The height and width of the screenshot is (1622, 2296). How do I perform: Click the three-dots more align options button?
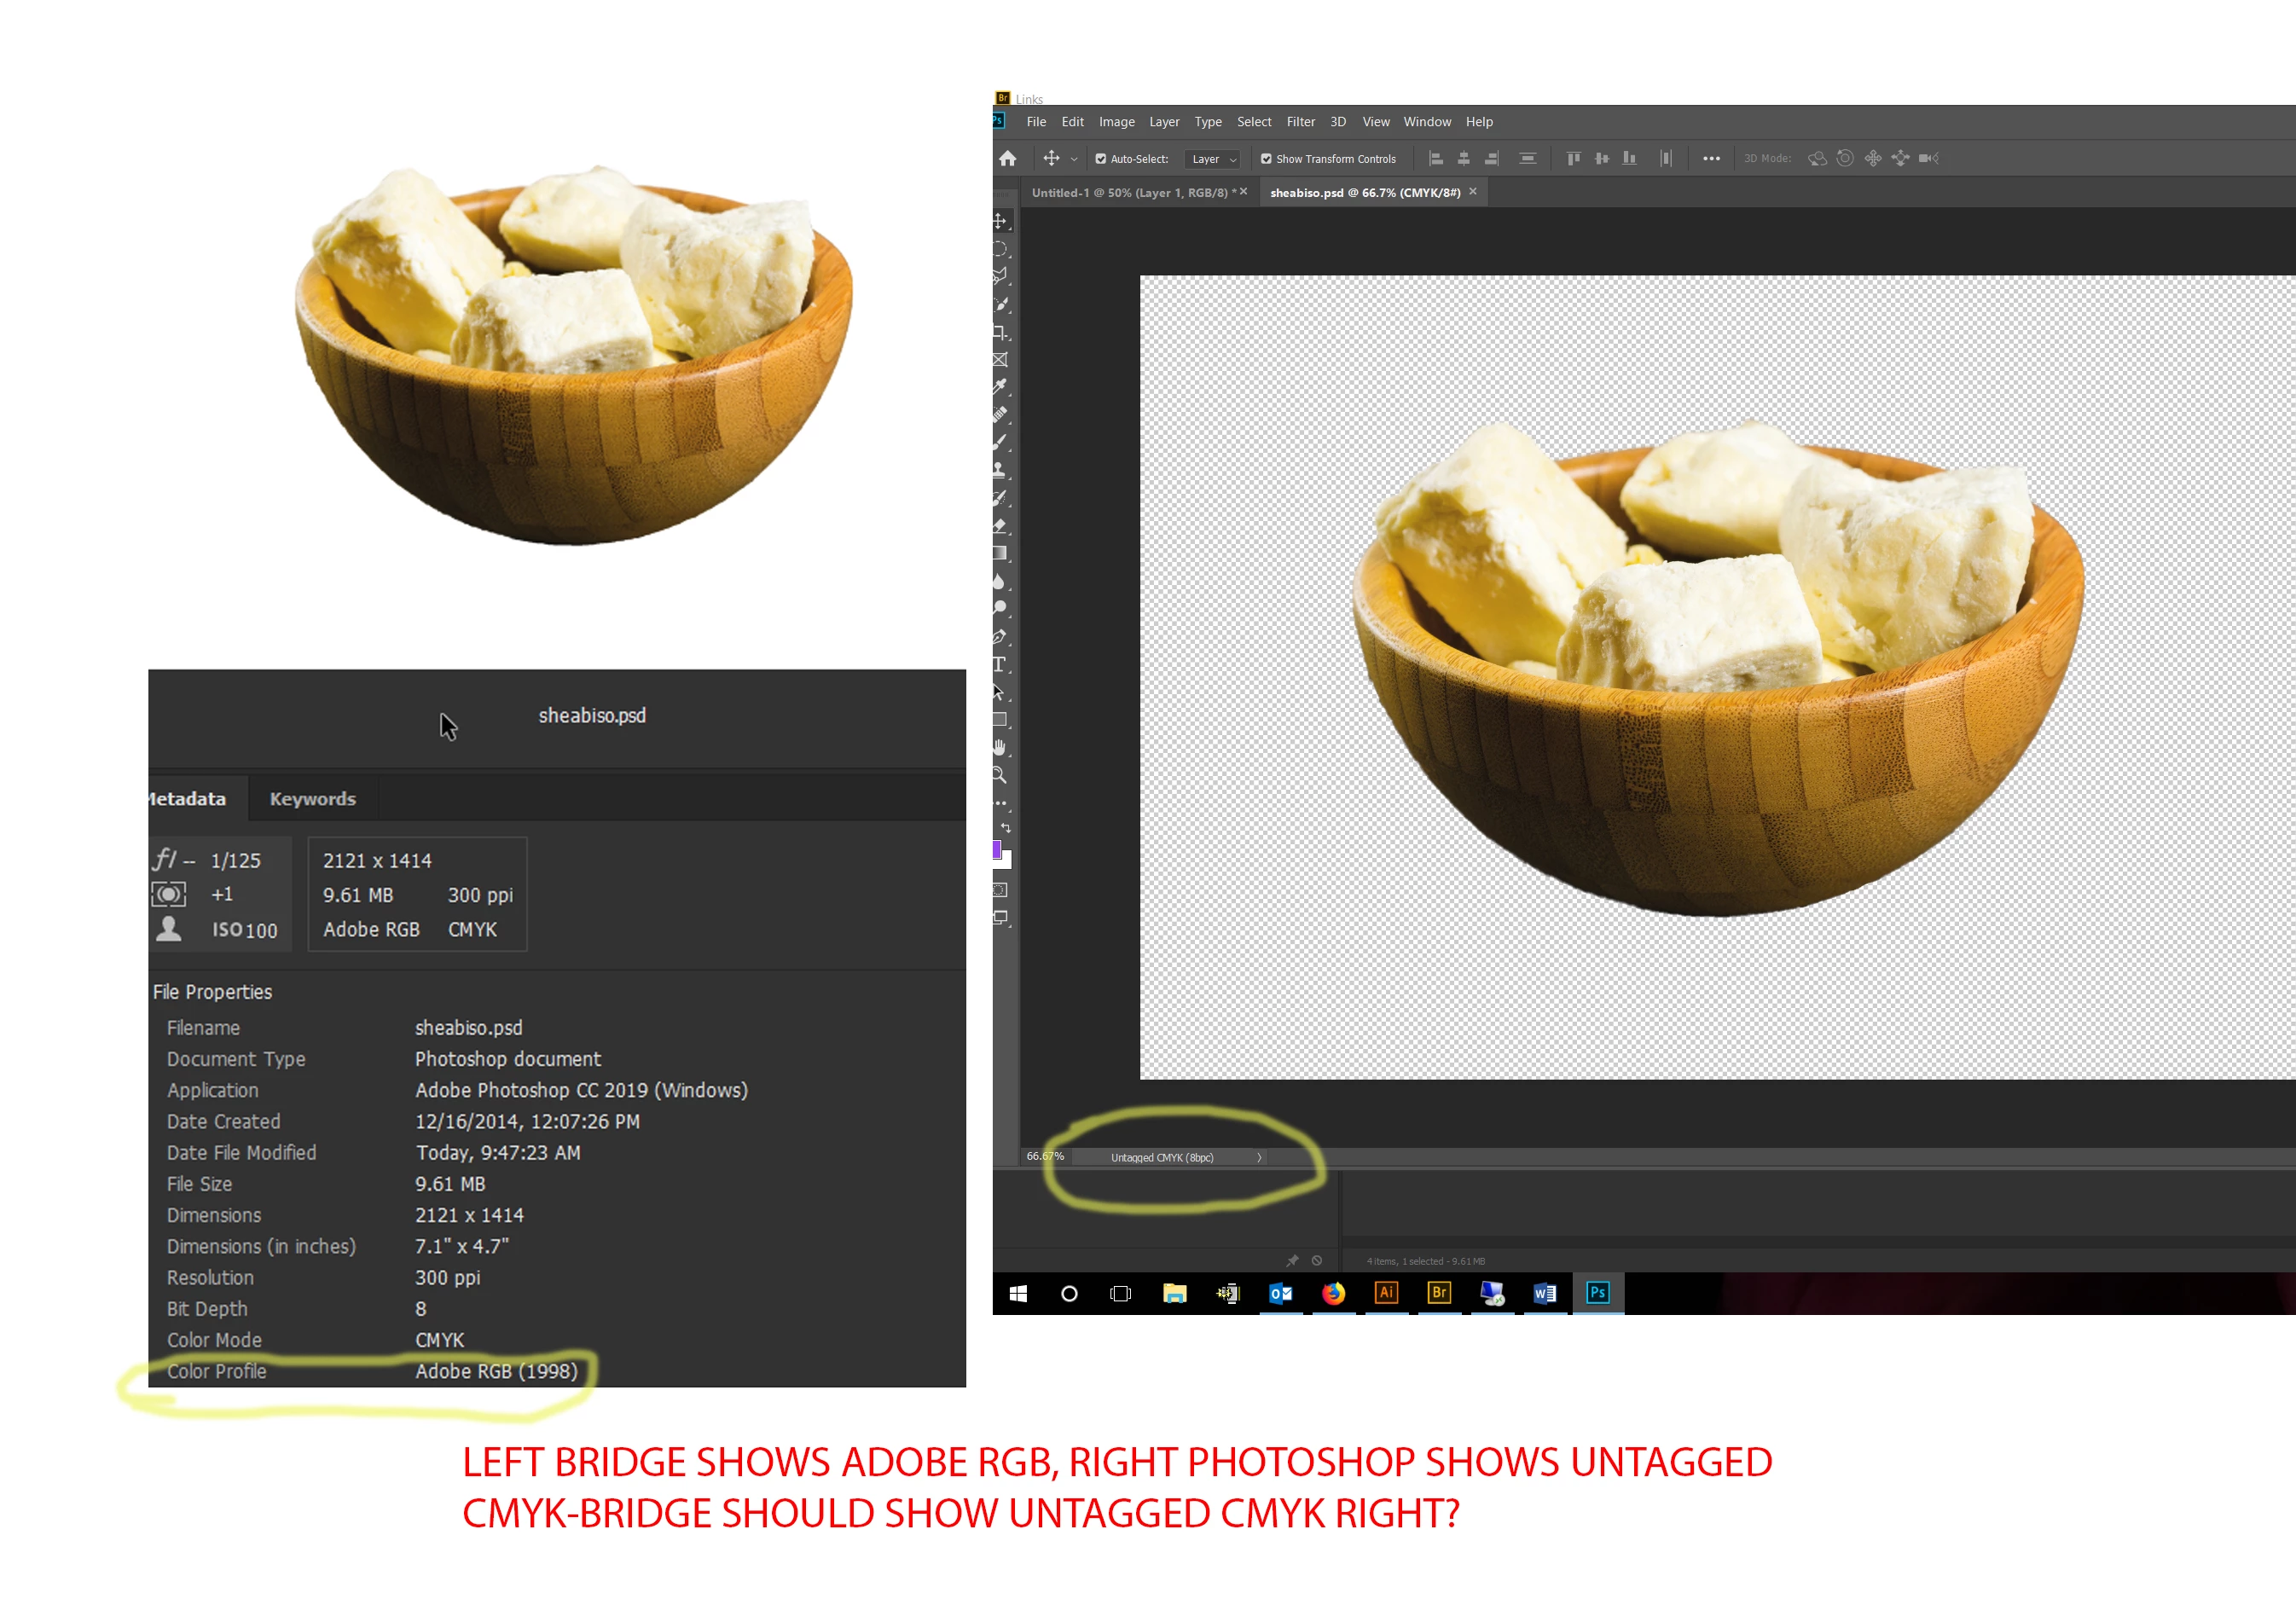[1711, 158]
